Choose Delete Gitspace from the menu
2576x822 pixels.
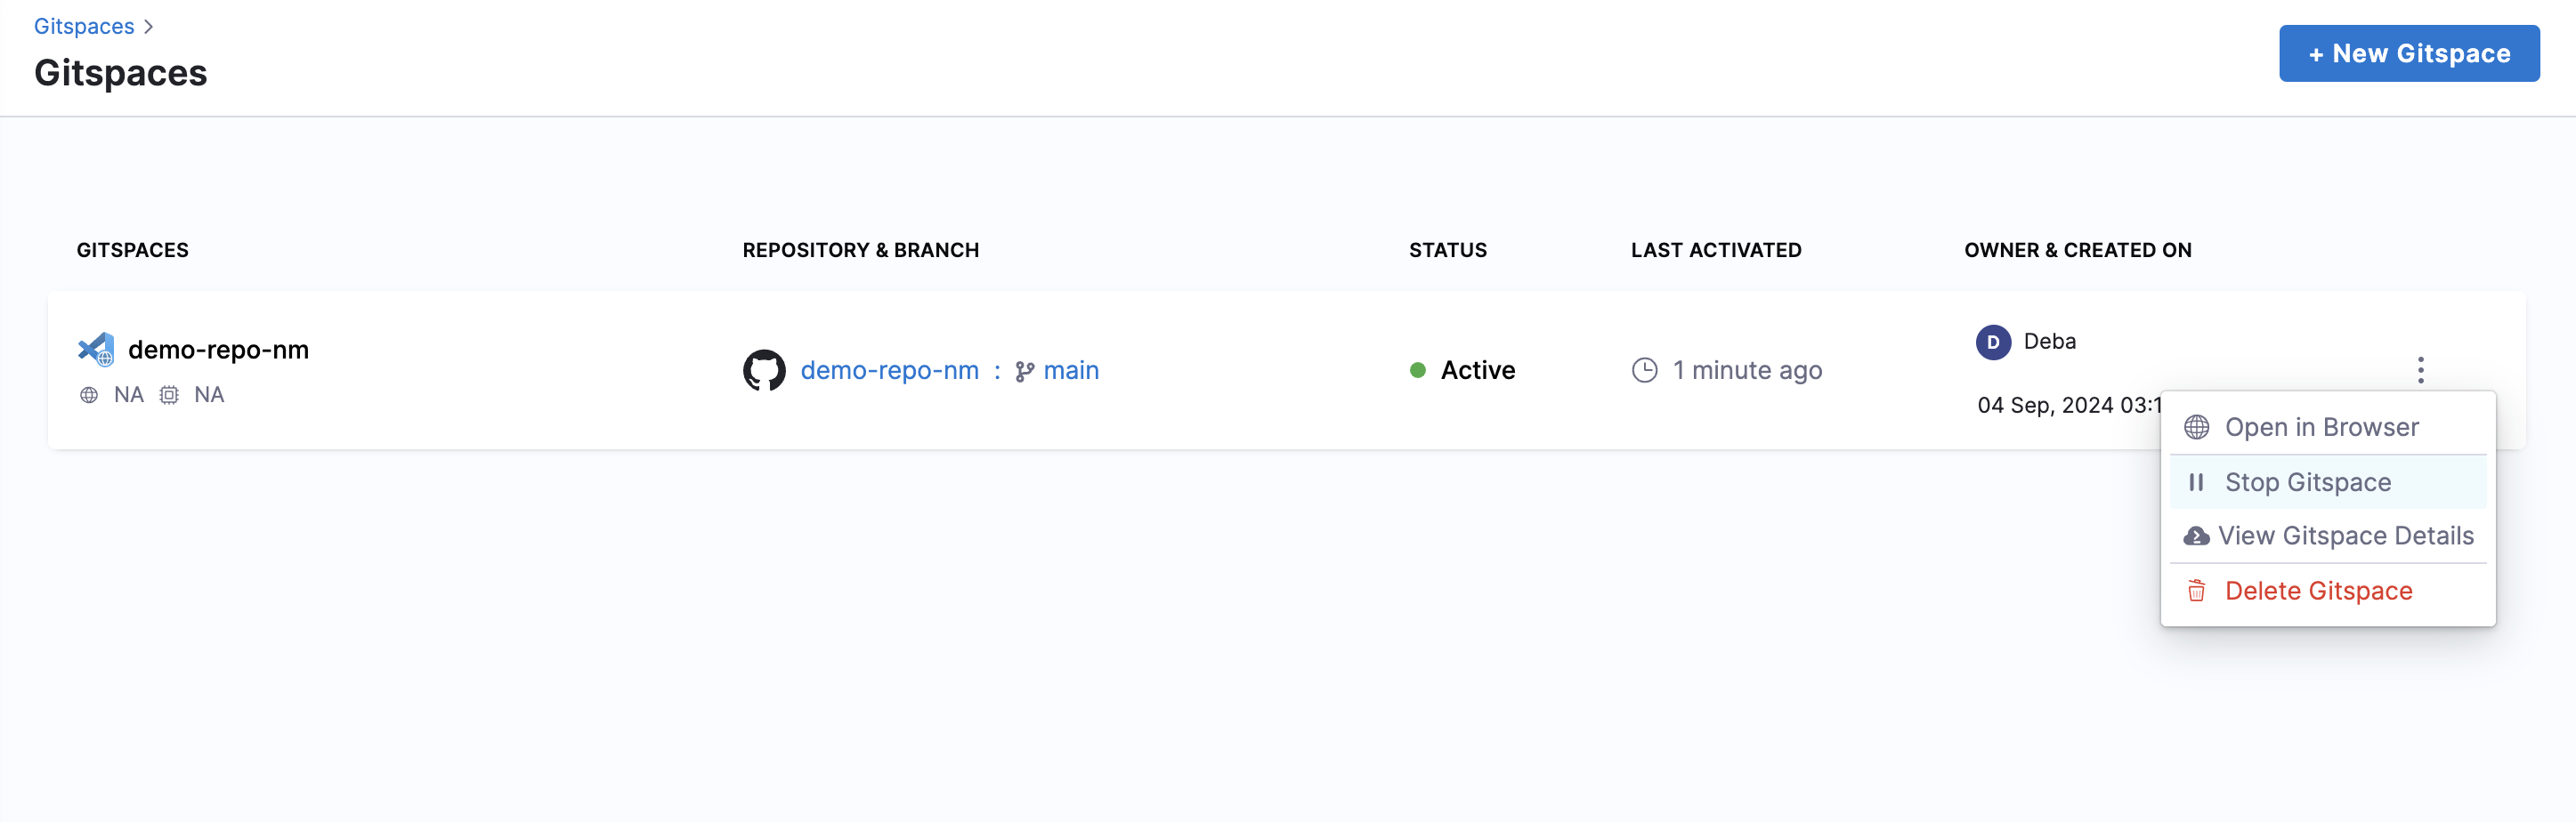[2327, 591]
